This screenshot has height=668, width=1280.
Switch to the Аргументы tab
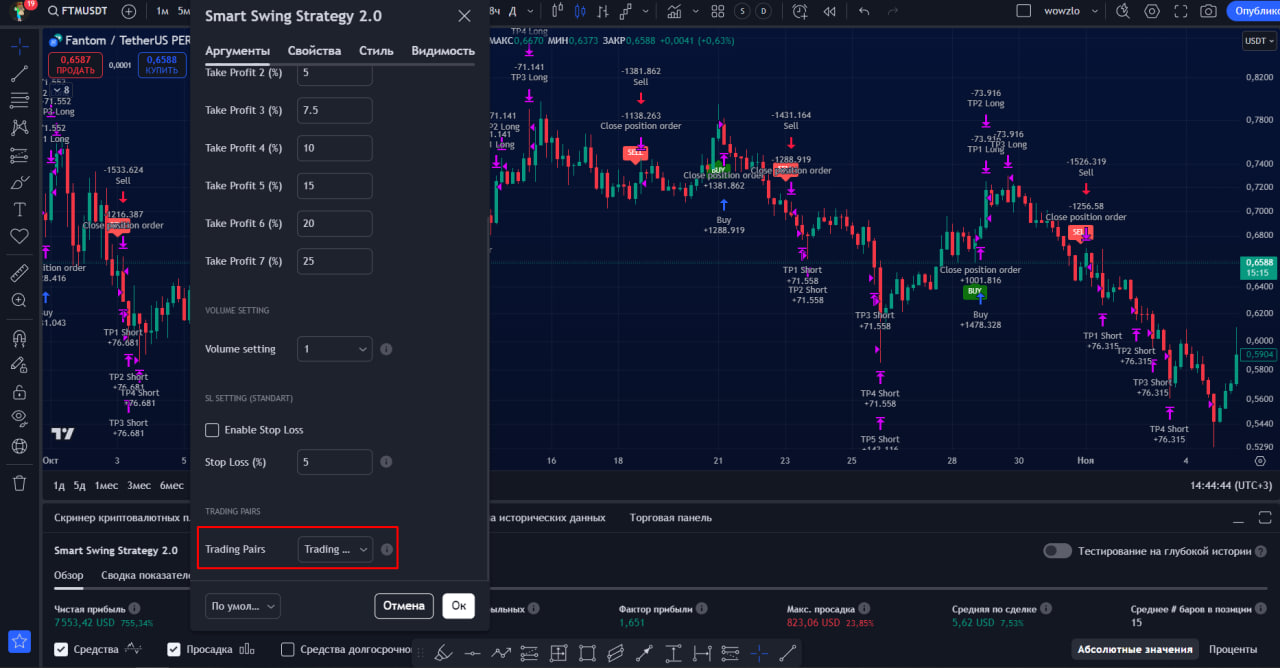click(237, 51)
